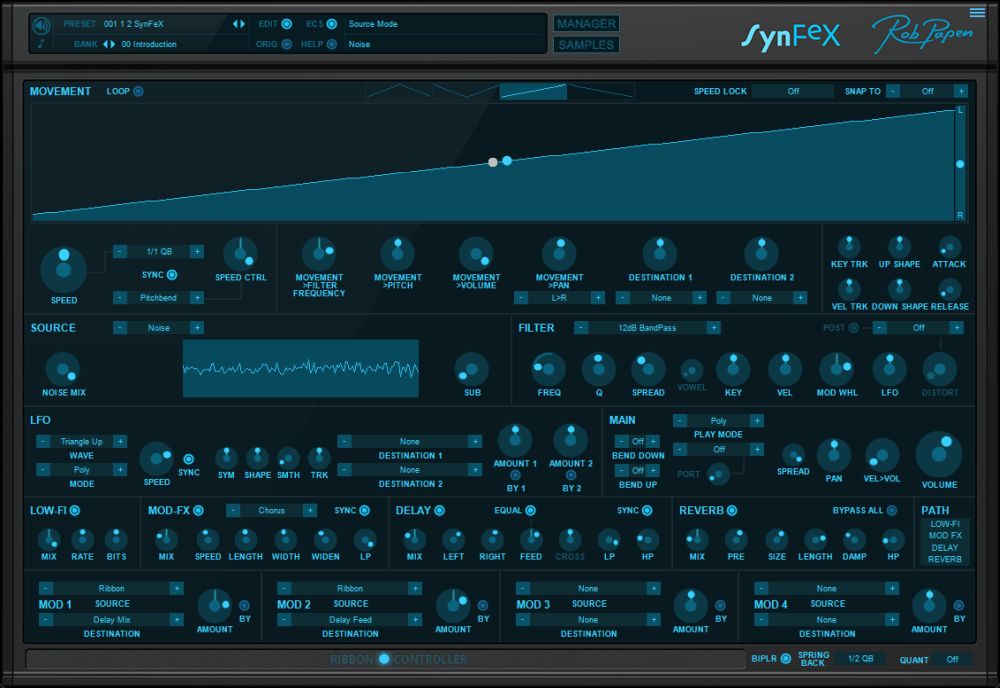Toggle the movement LOOP switch
Viewport: 1000px width, 688px height.
pos(138,91)
